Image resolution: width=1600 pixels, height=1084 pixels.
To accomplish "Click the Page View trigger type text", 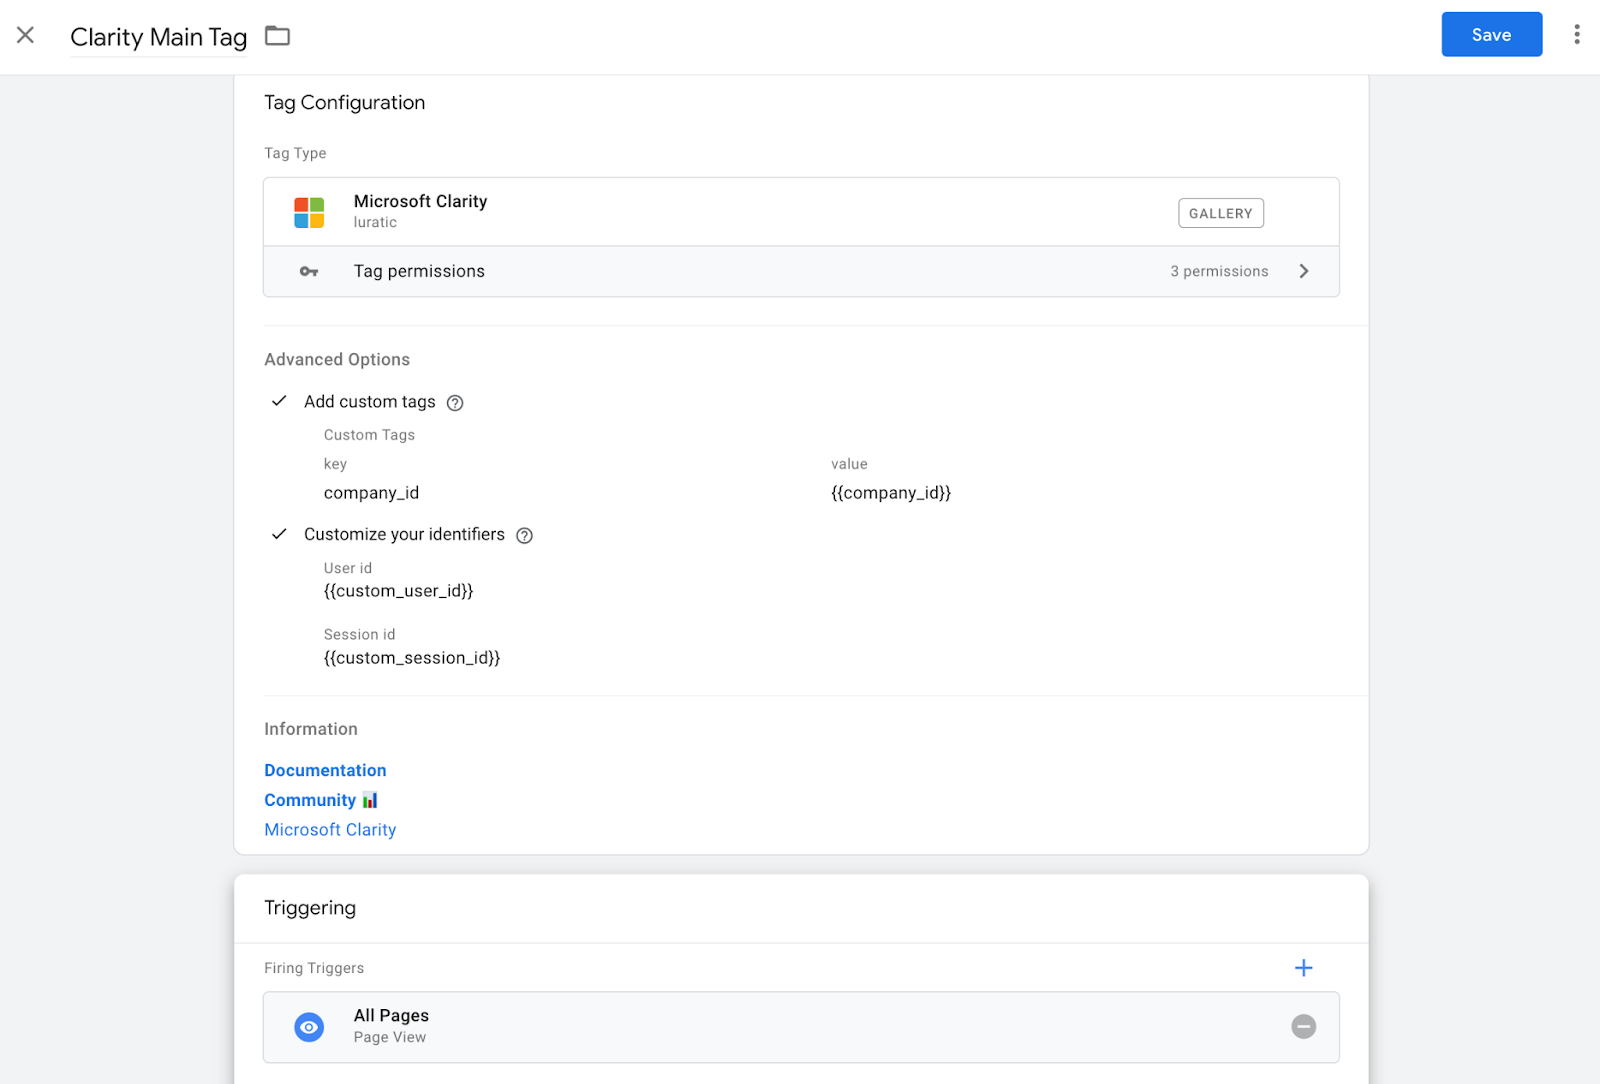I will coord(390,1037).
